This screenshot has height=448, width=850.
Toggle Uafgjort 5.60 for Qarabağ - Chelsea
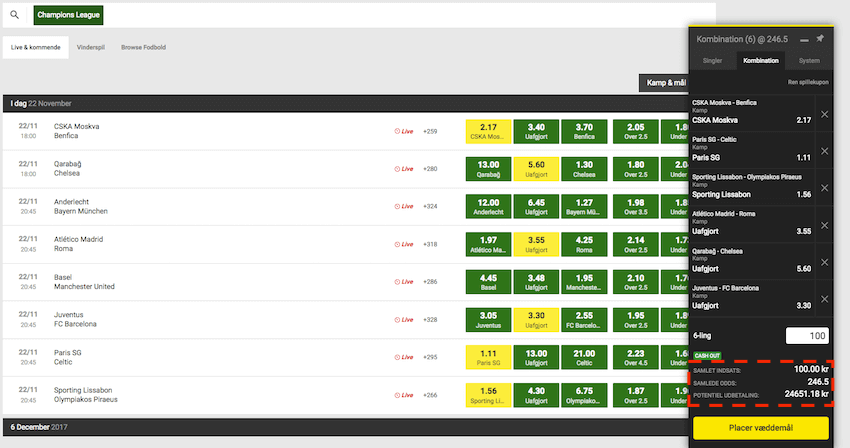click(x=536, y=169)
